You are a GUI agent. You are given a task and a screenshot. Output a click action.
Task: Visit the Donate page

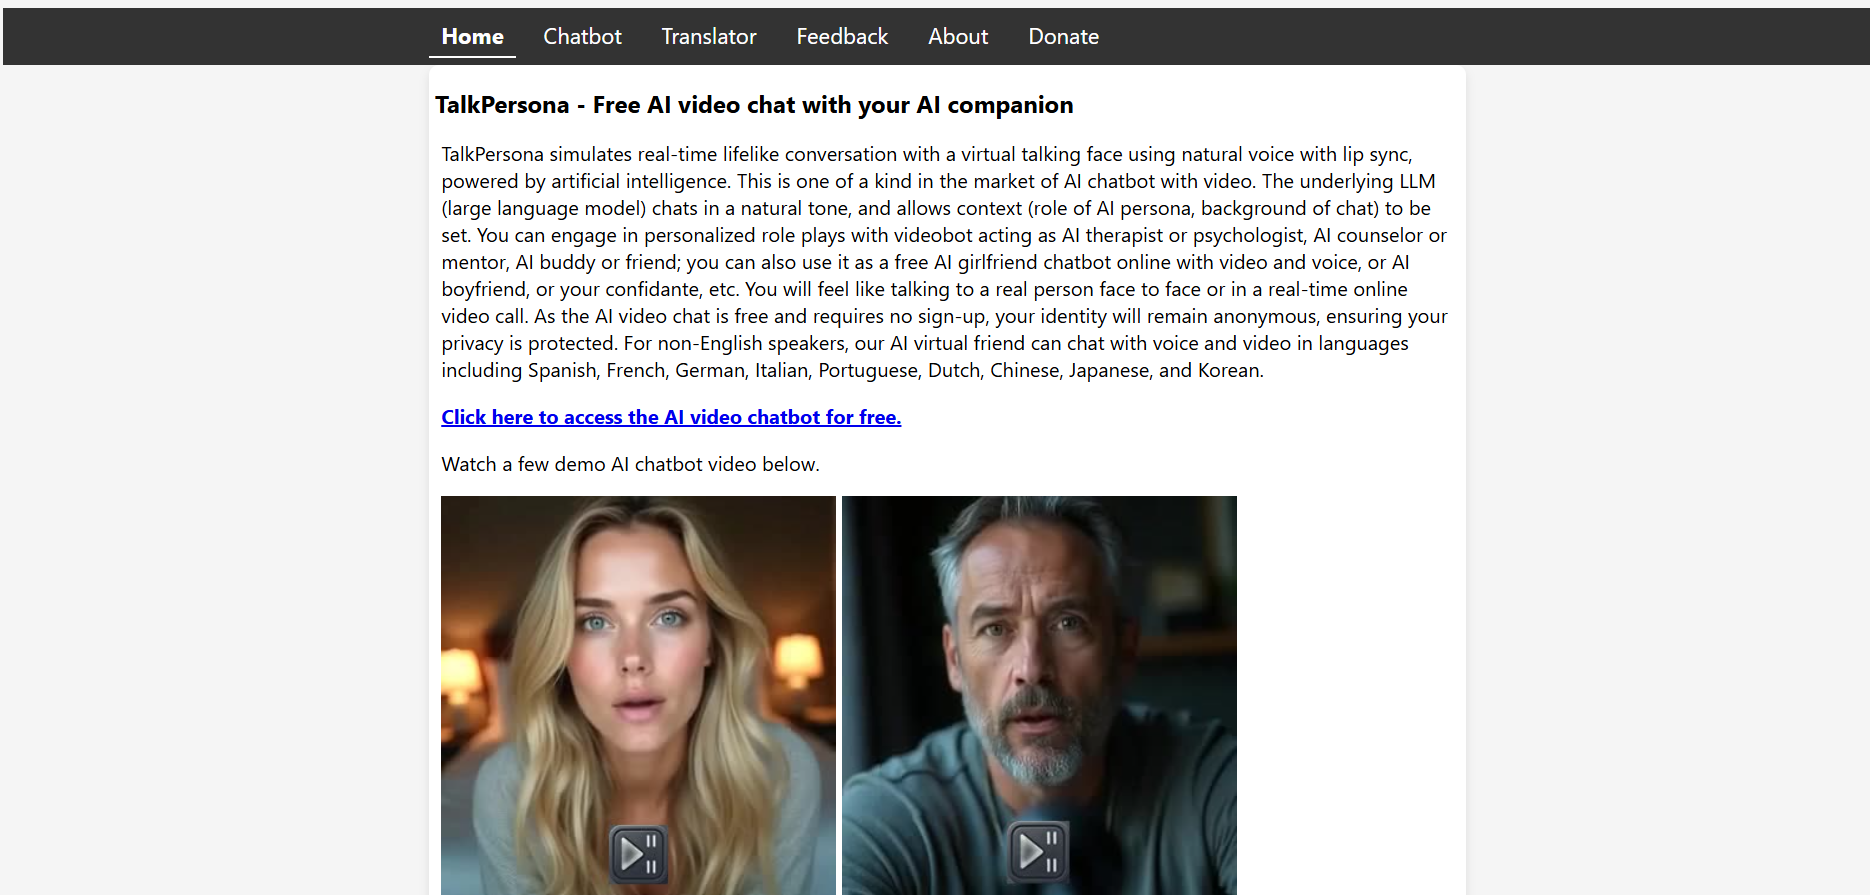[1063, 36]
